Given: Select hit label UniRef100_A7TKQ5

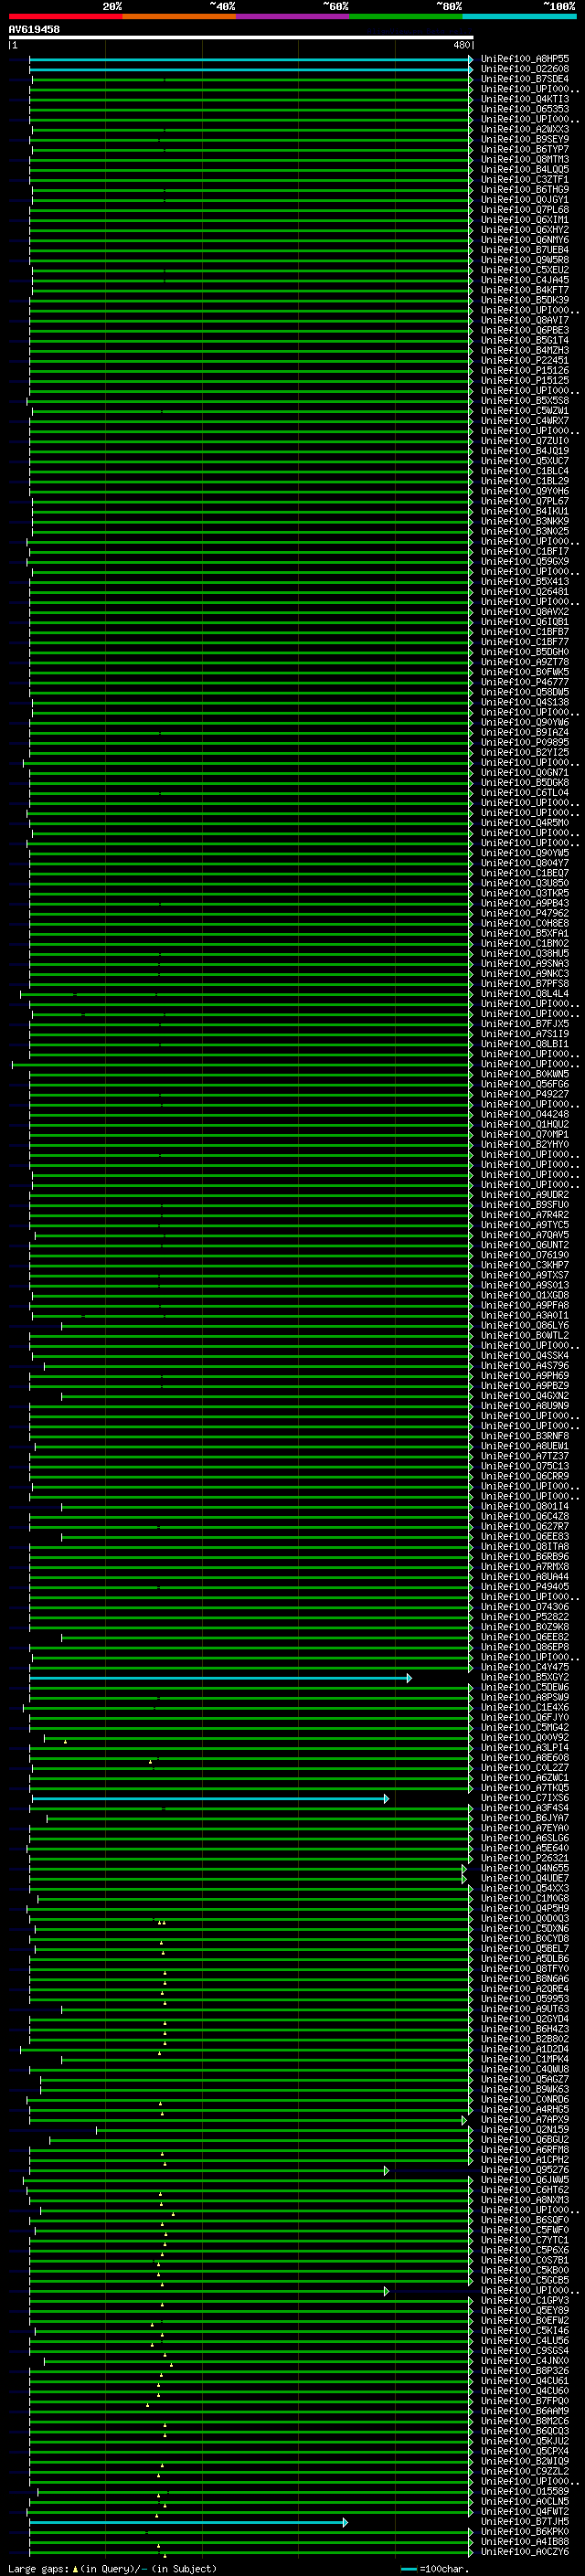Looking at the screenshot, I should pyautogui.click(x=525, y=1789).
